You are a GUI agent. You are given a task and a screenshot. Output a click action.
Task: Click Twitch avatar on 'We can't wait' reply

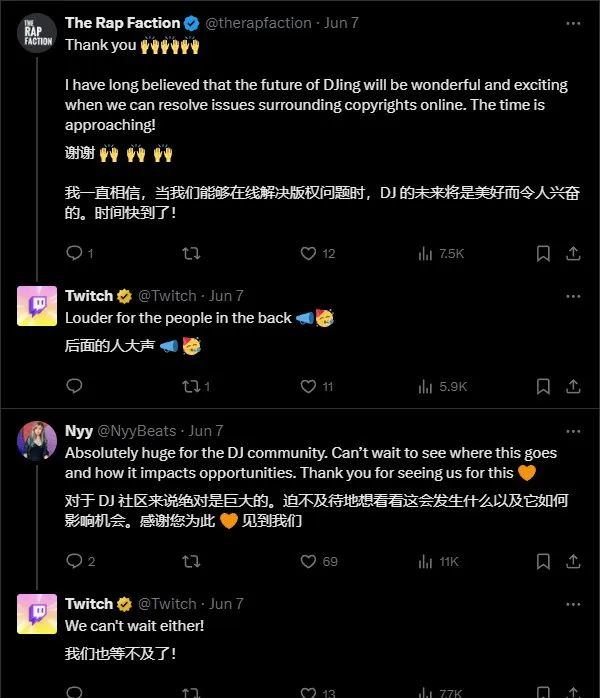click(37, 613)
